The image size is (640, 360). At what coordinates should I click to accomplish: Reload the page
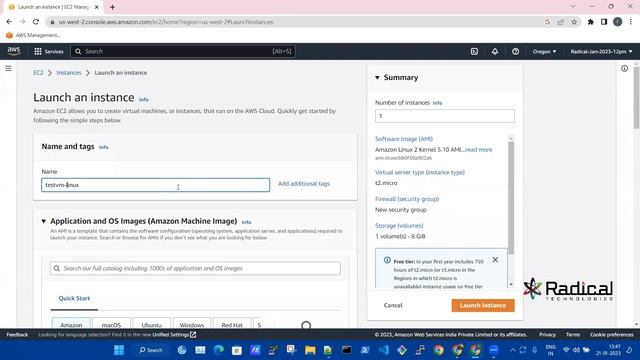[x=36, y=22]
